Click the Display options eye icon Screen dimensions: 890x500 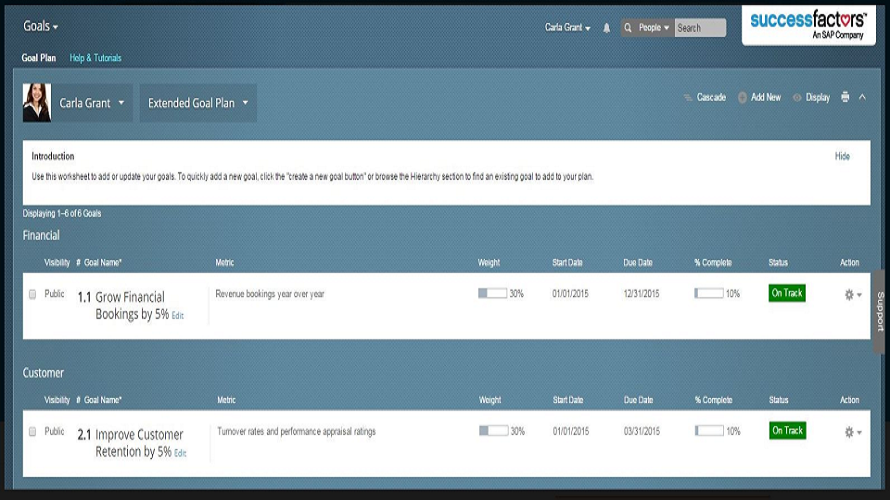click(x=798, y=98)
